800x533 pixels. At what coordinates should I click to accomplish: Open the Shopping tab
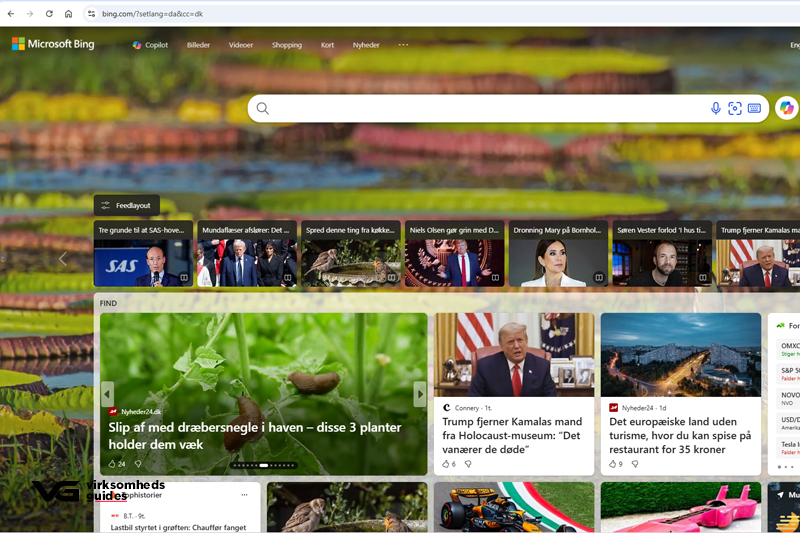click(x=287, y=45)
